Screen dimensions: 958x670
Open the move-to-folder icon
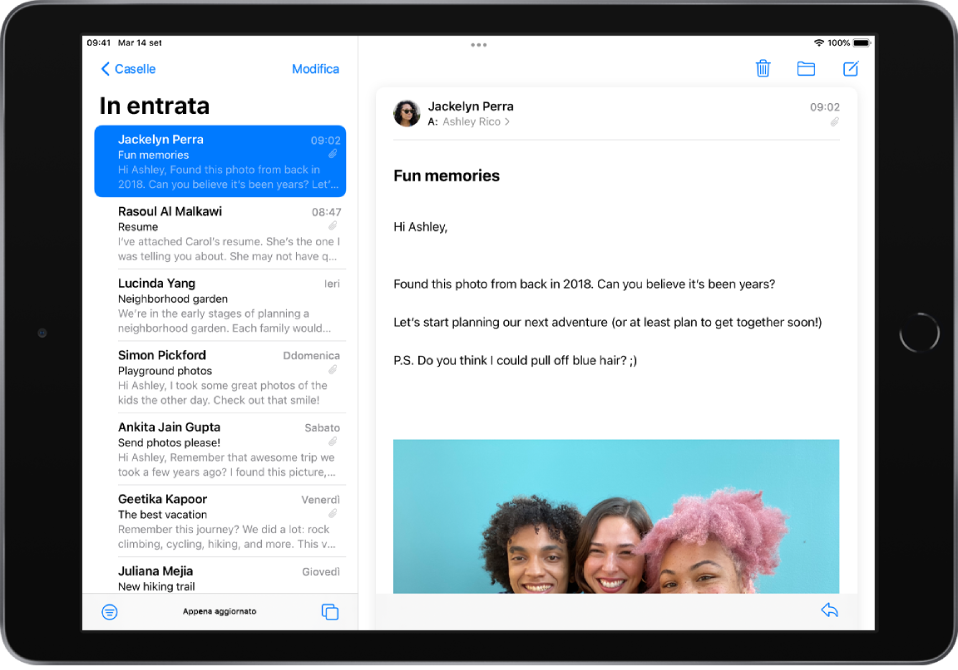pos(807,69)
